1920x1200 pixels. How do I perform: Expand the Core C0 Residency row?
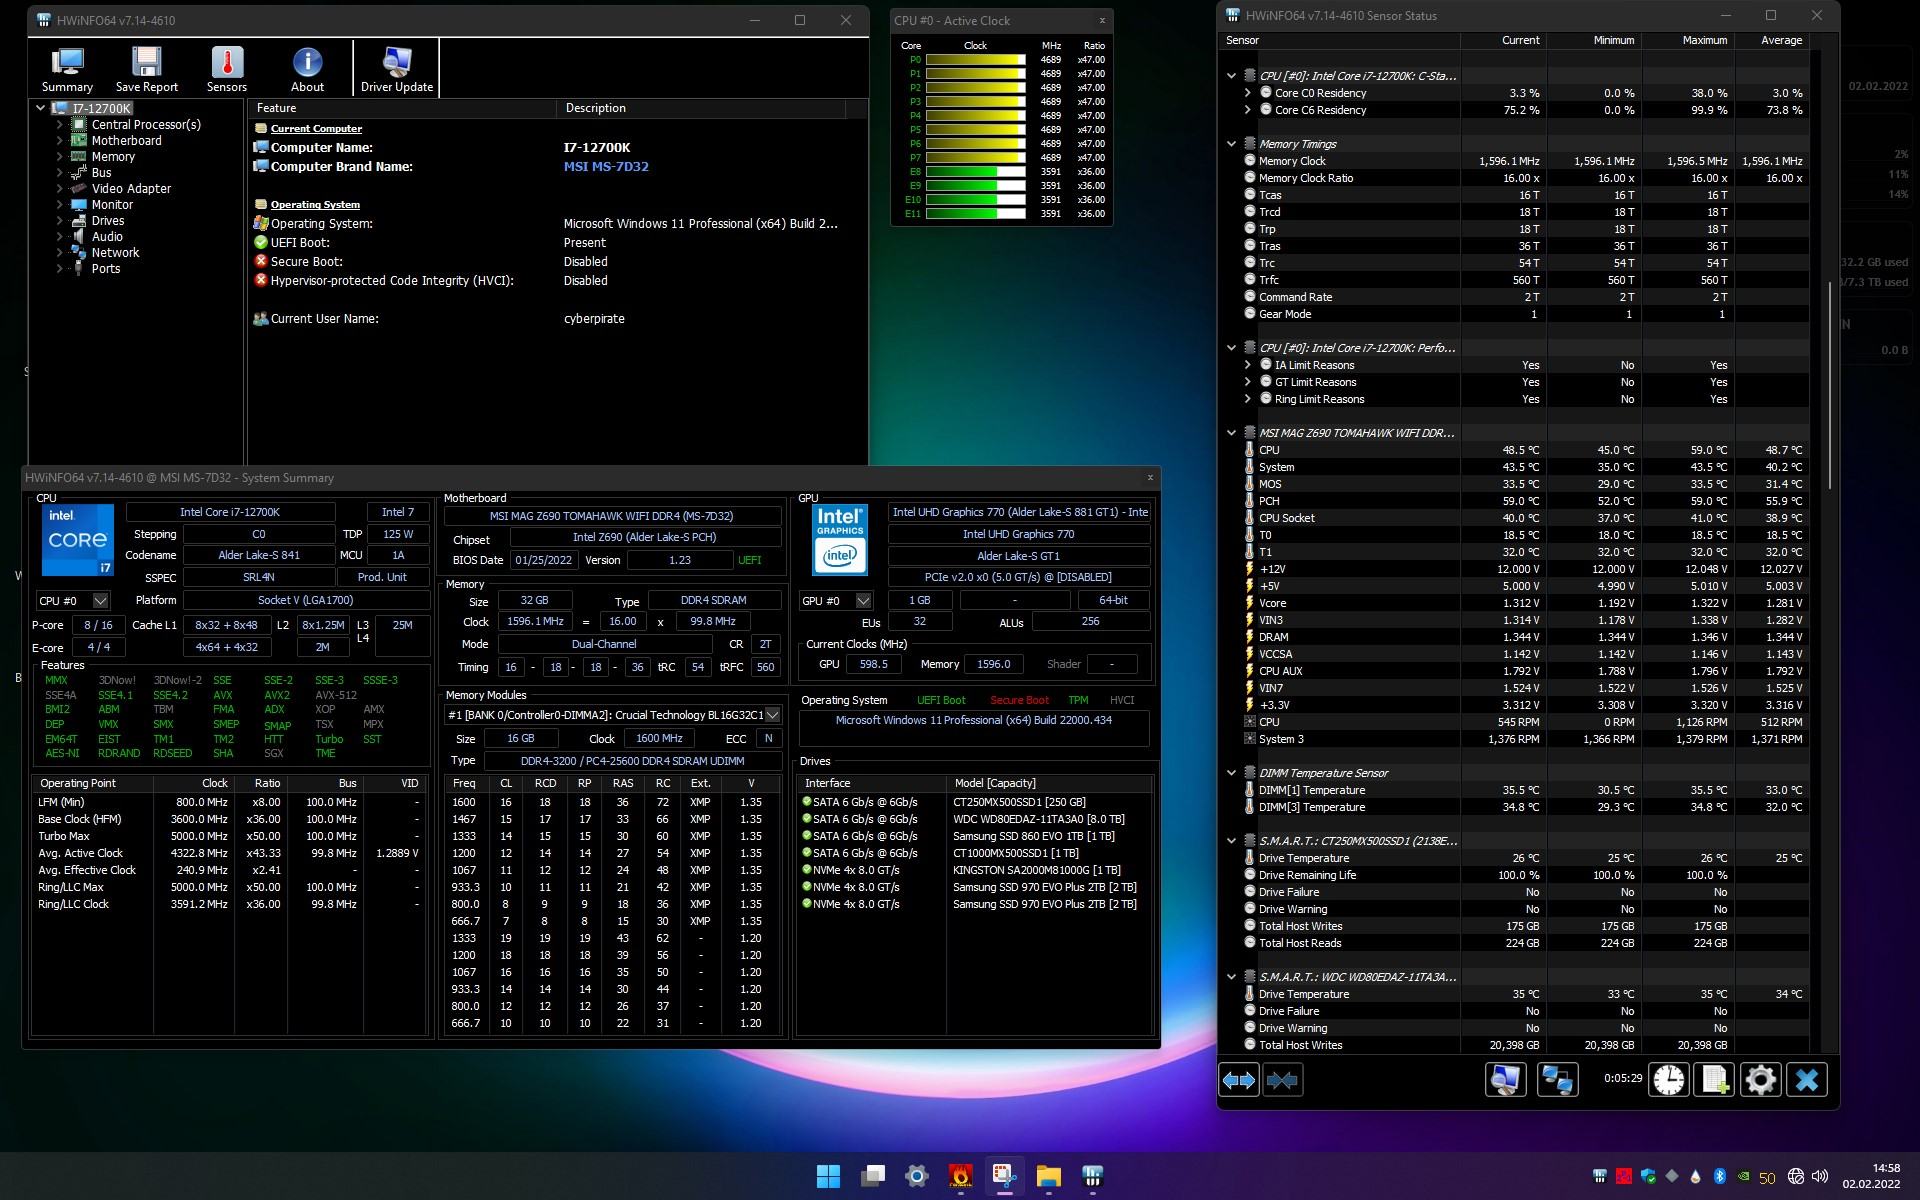1247,93
